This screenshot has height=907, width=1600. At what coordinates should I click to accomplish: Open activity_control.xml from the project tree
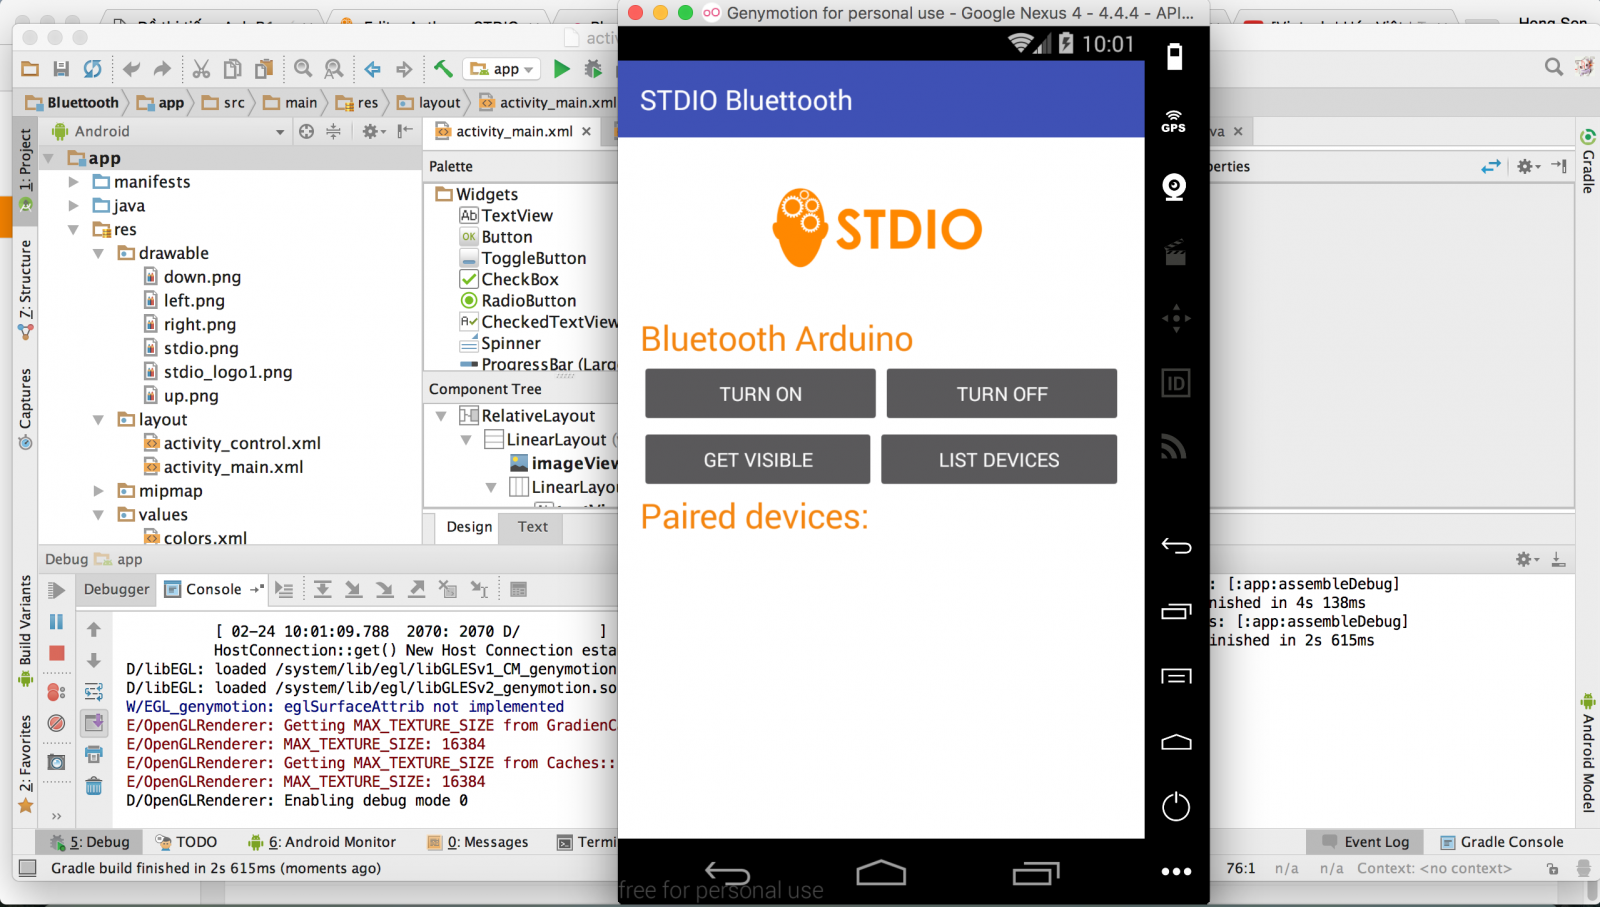click(232, 443)
